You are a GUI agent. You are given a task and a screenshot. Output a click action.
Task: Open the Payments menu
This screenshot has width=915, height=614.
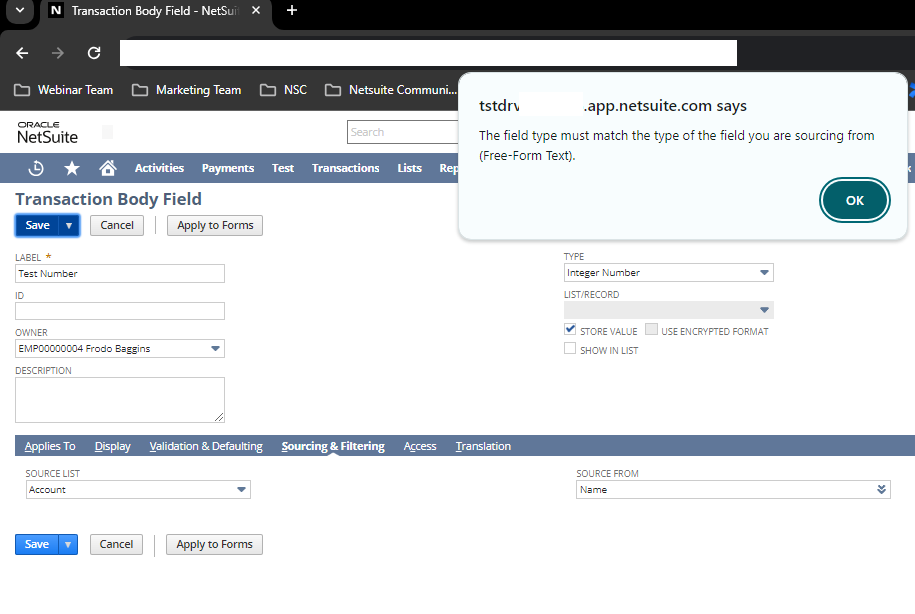[x=228, y=168]
